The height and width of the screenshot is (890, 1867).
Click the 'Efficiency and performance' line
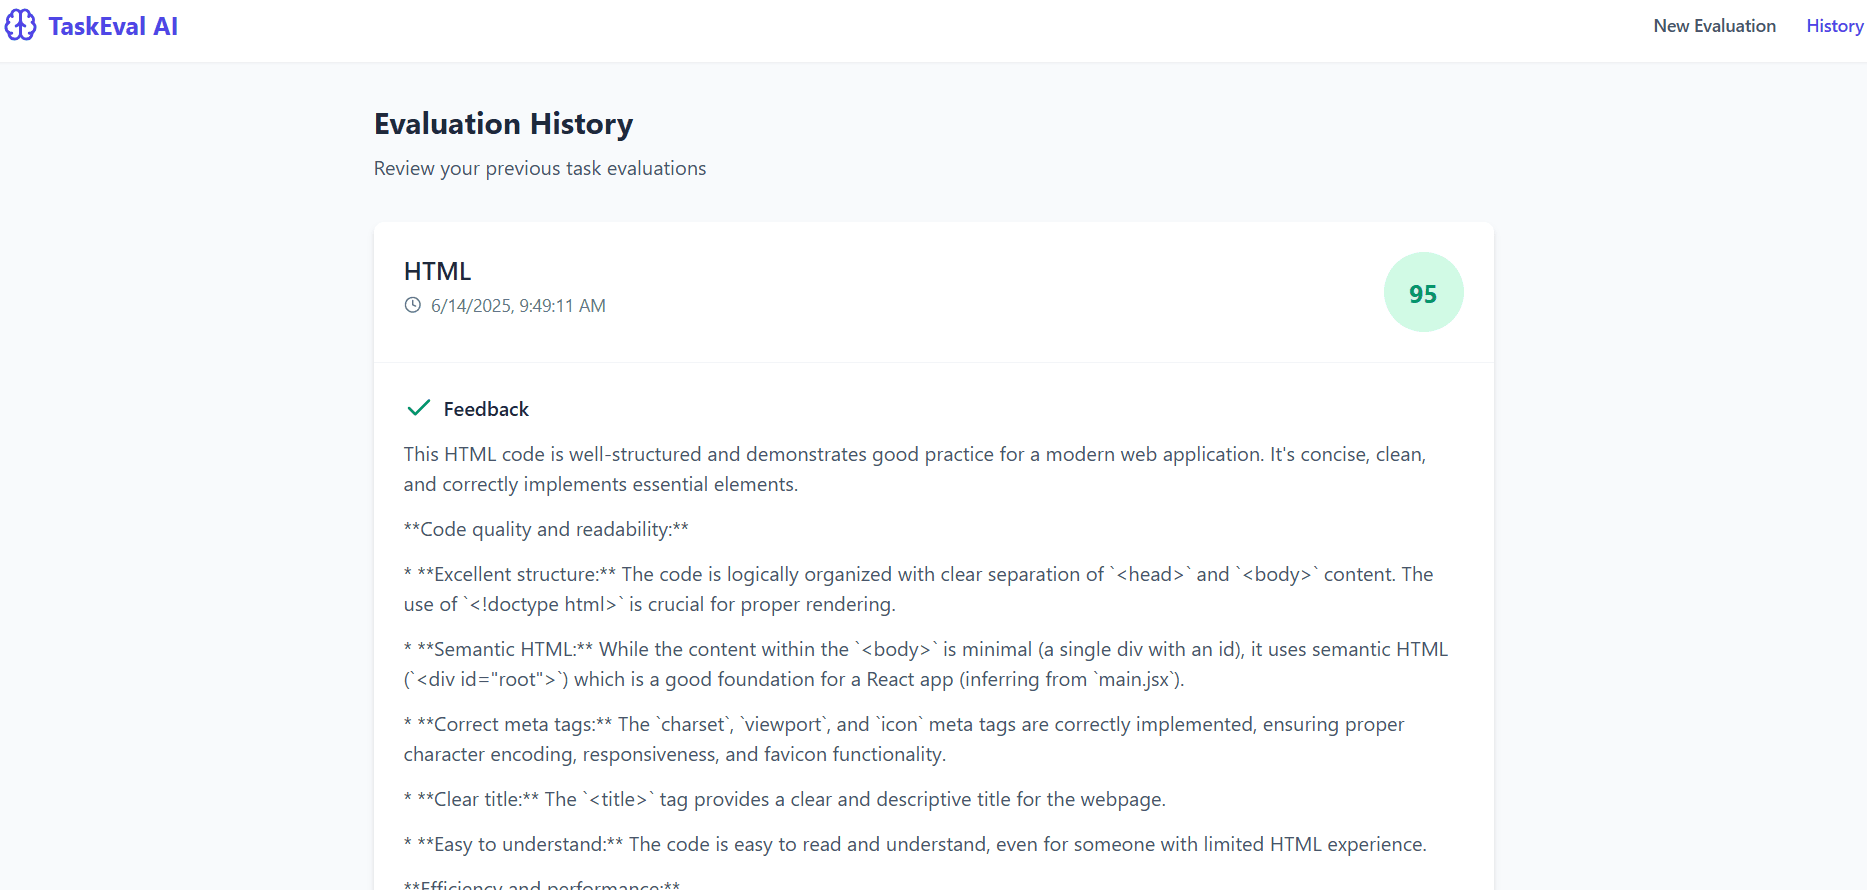coord(542,884)
